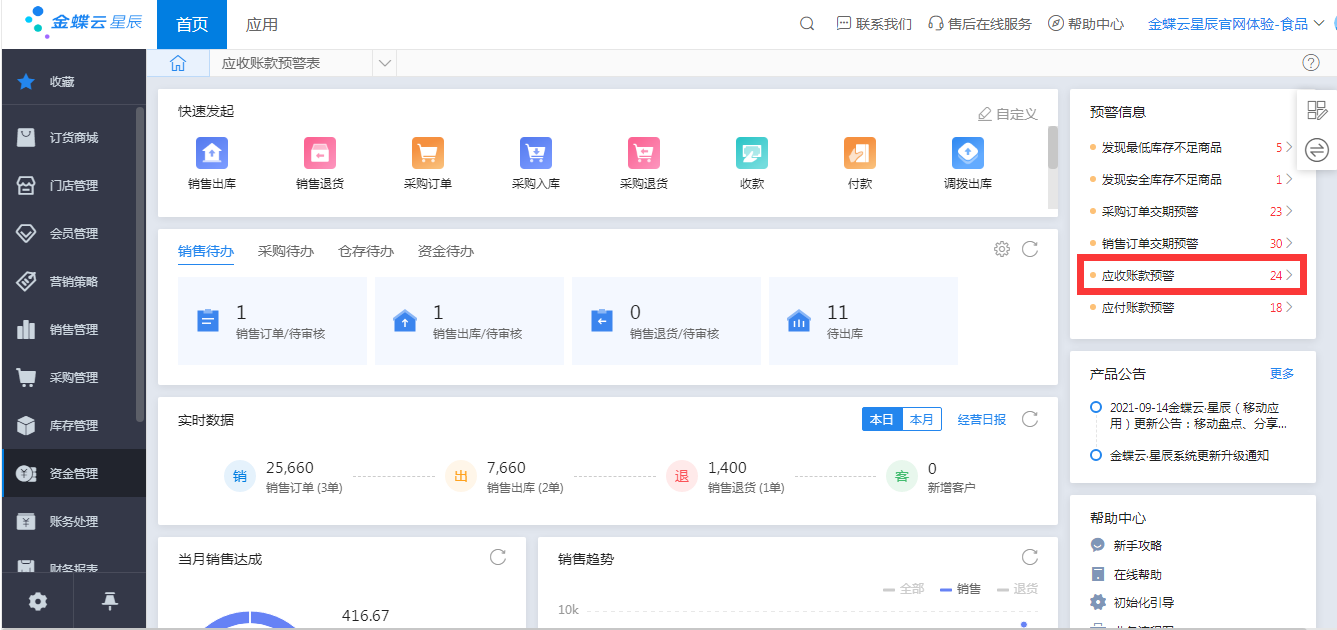Click the 销售出库 quick launch icon
This screenshot has width=1337, height=630.
pyautogui.click(x=212, y=154)
